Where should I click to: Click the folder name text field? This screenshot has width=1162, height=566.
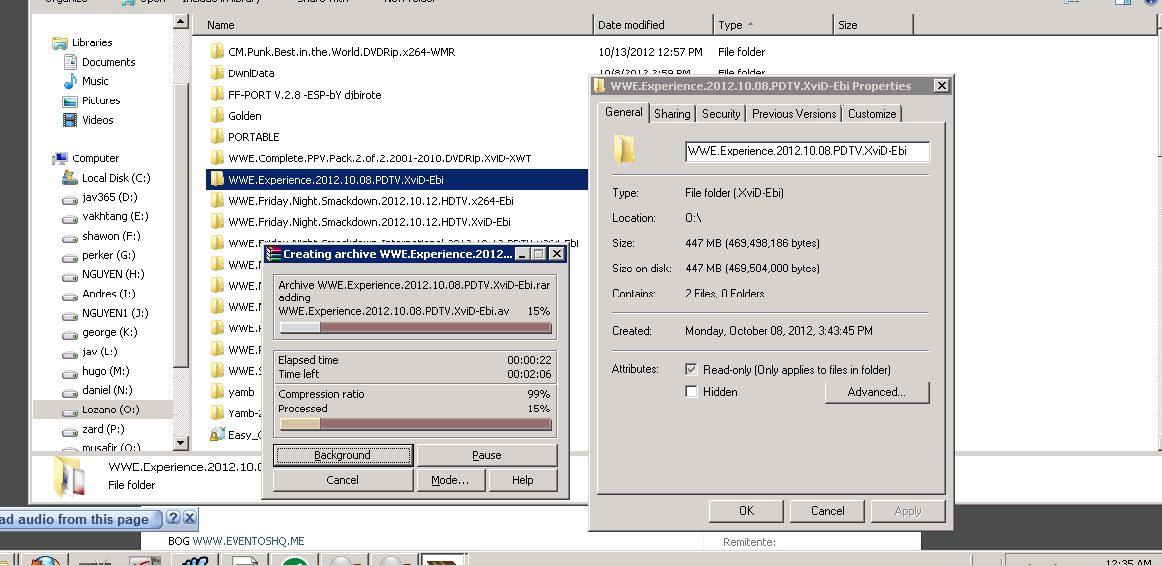807,151
